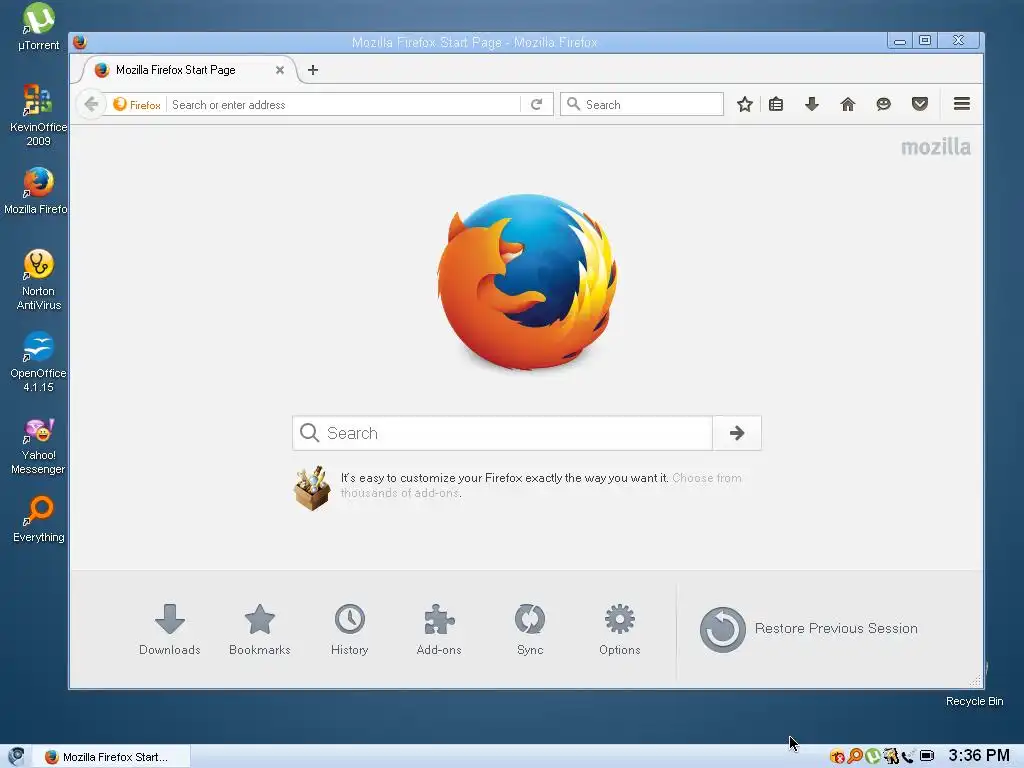Viewport: 1024px width, 768px height.
Task: Select the KevinOffice 2009 desktop icon
Action: point(39,116)
